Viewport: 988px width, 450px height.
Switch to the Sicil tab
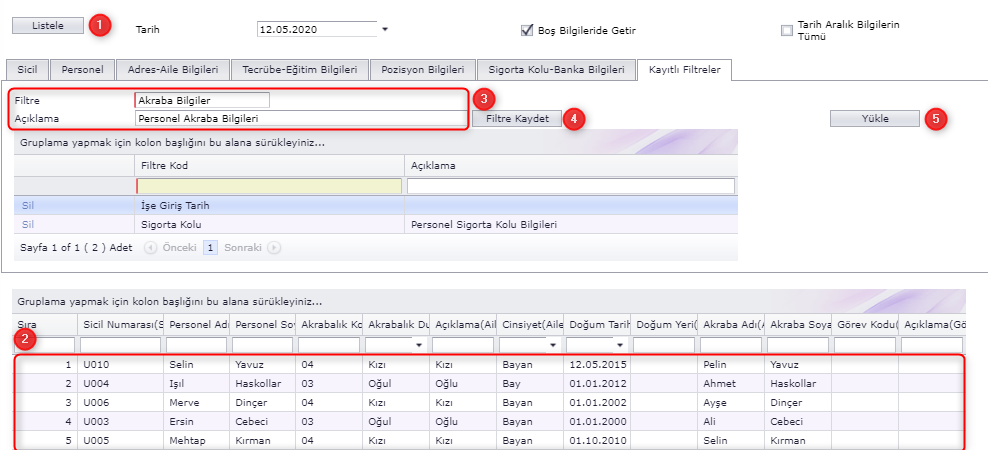tap(27, 70)
